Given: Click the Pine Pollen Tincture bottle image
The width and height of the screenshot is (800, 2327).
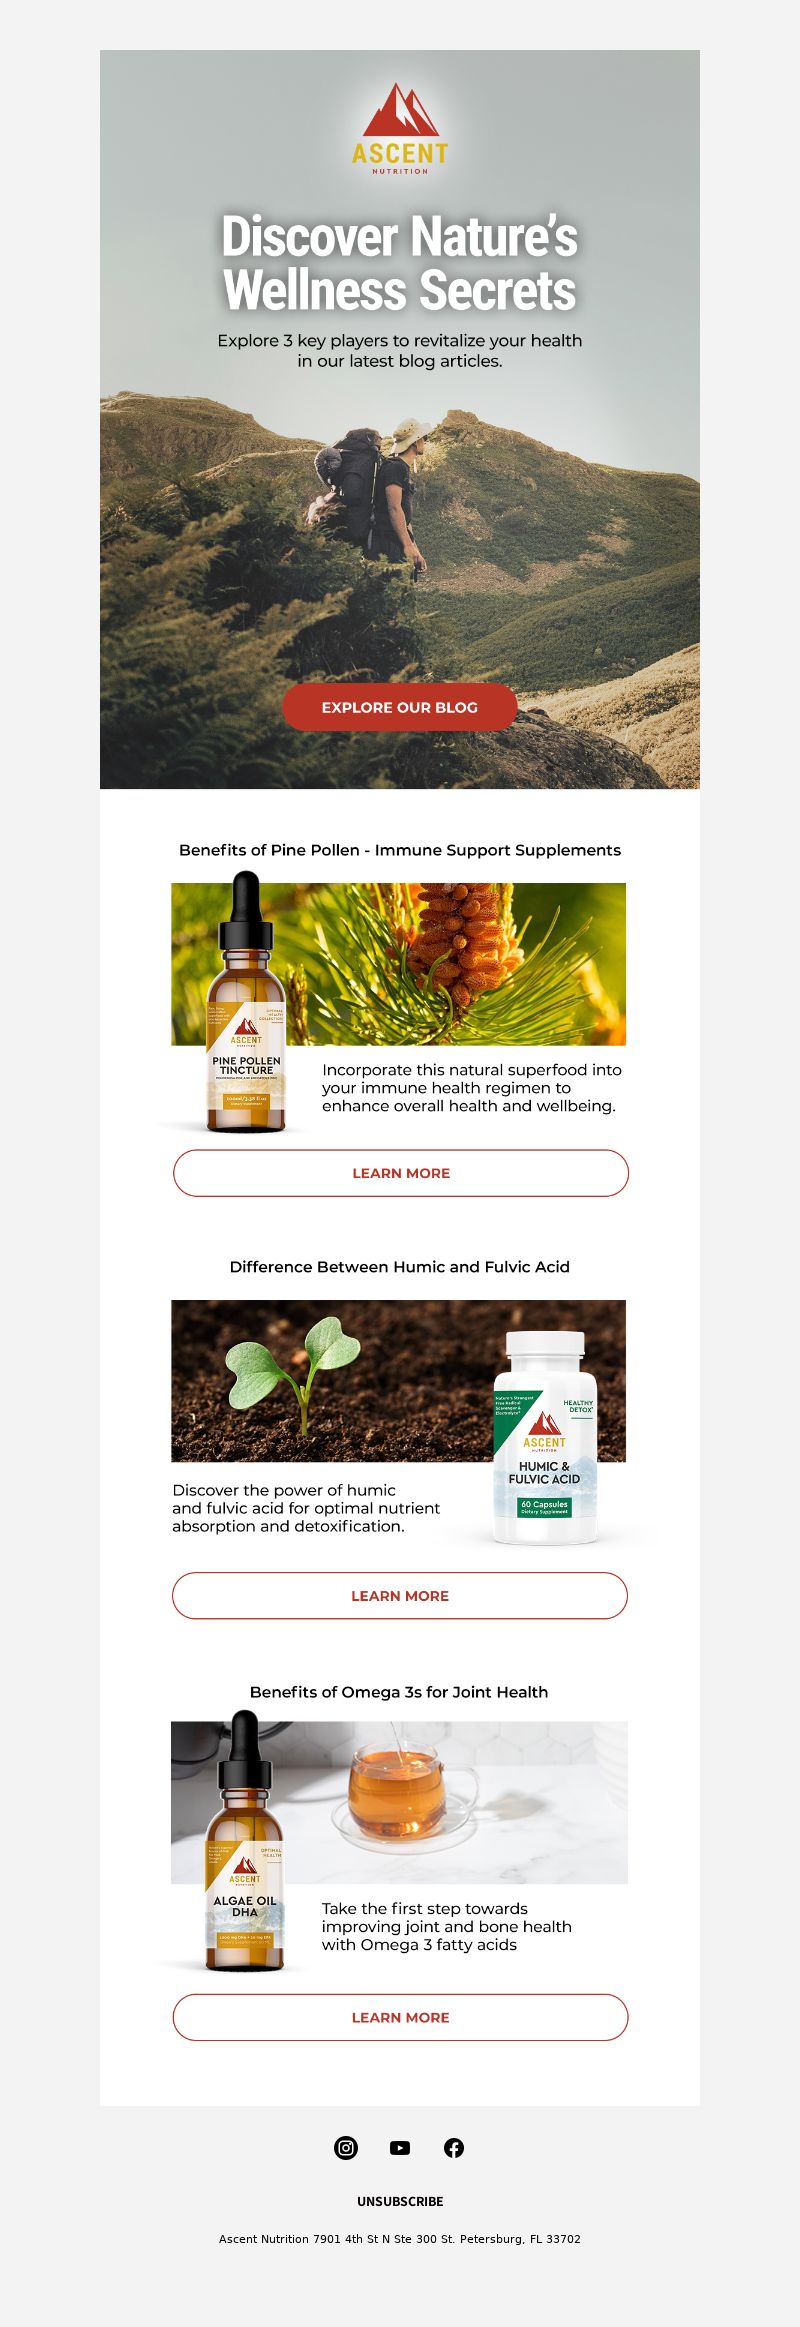Looking at the screenshot, I should click(x=246, y=1002).
